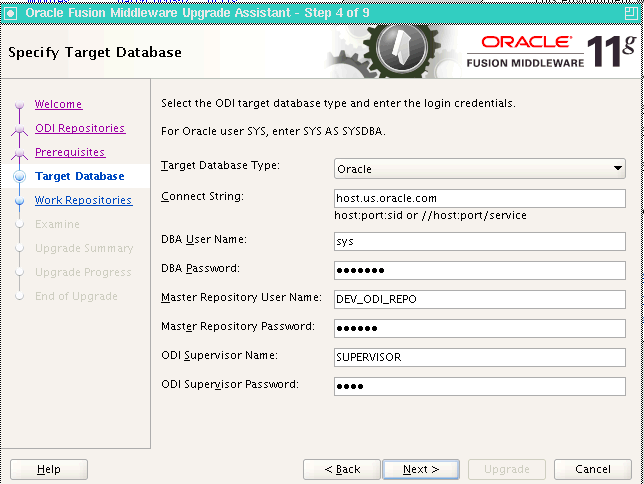644x484 pixels.
Task: Click the Prerequisites step bullet icon
Action: pyautogui.click(x=19, y=153)
